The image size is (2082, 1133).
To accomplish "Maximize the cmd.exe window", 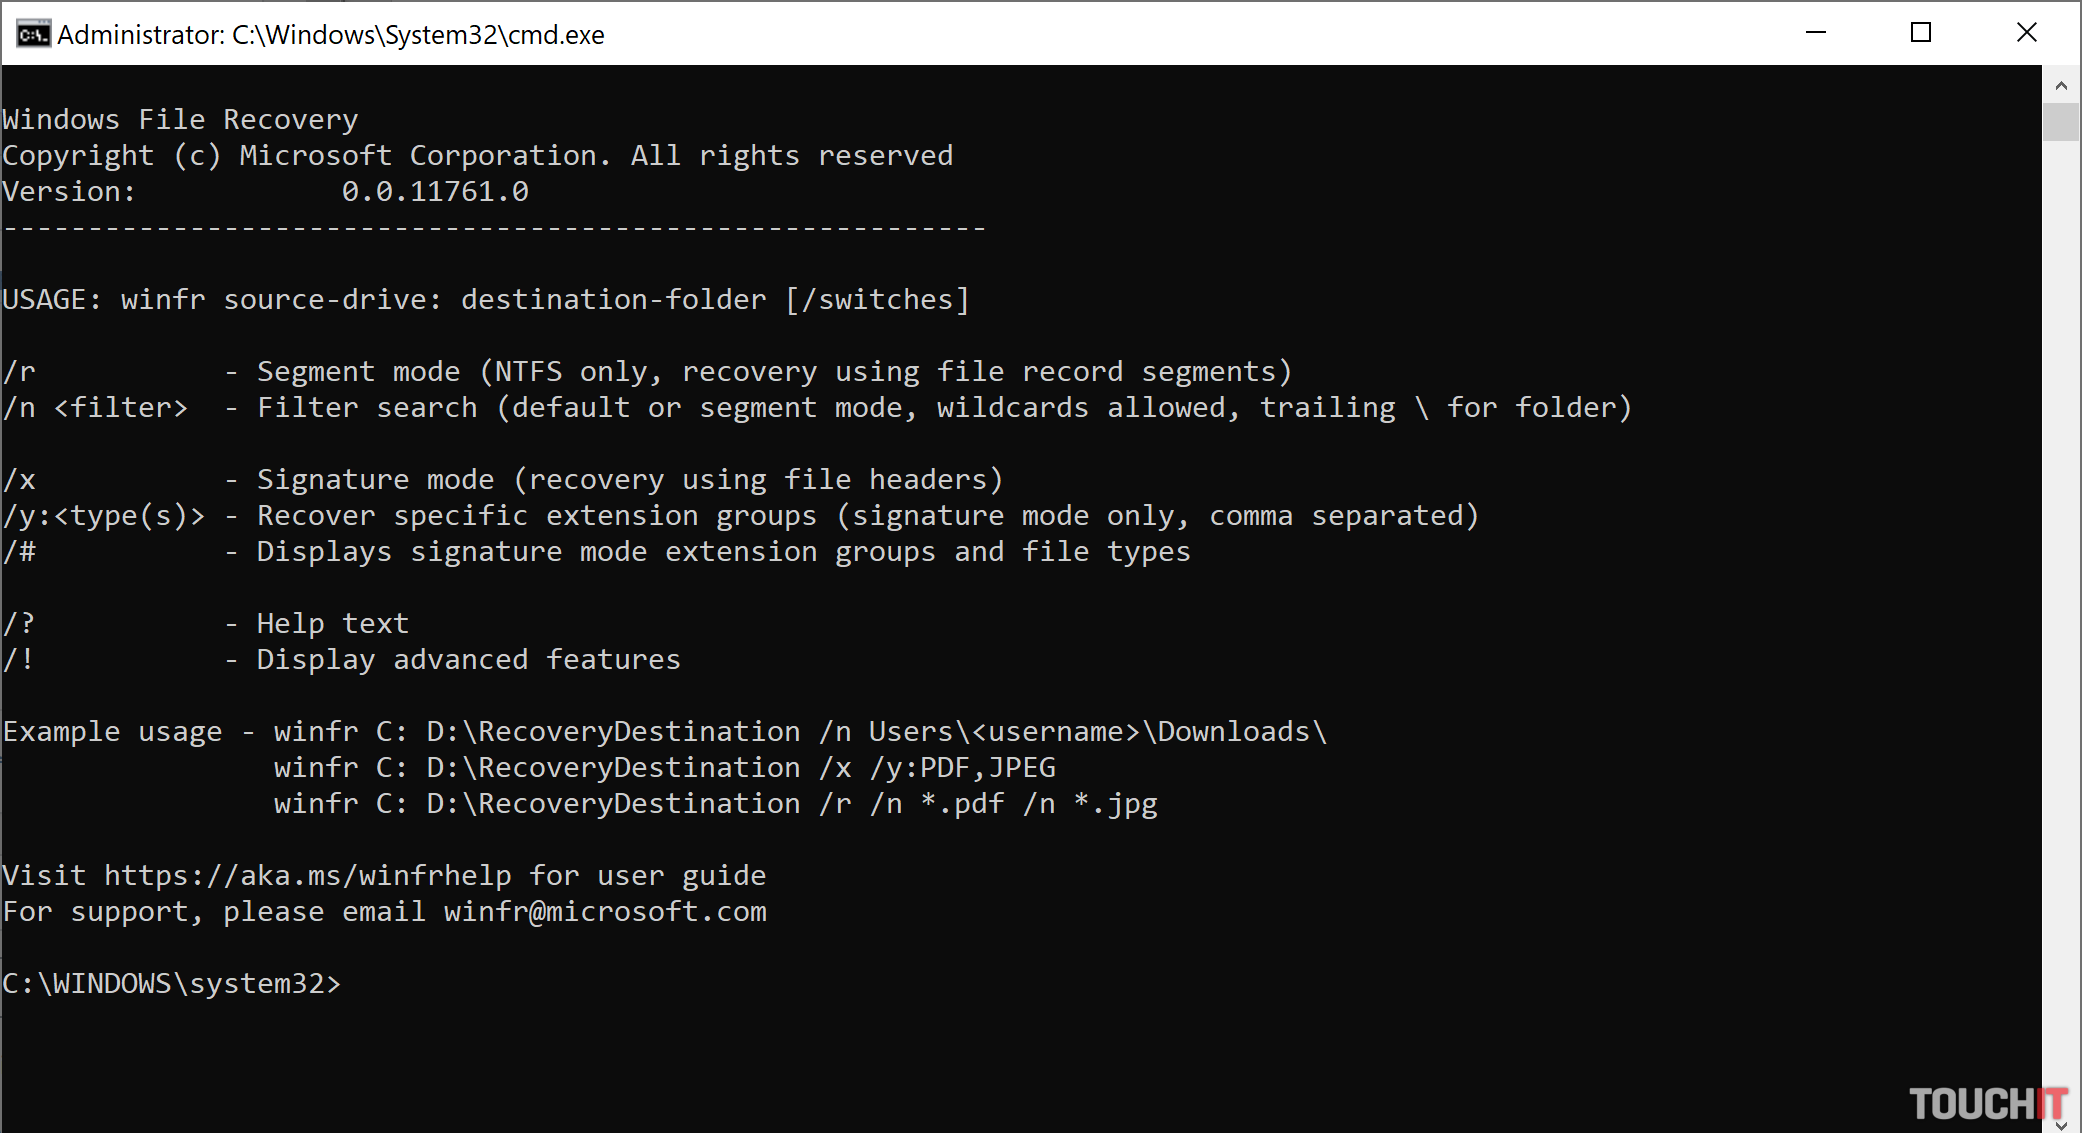I will pyautogui.click(x=1920, y=33).
